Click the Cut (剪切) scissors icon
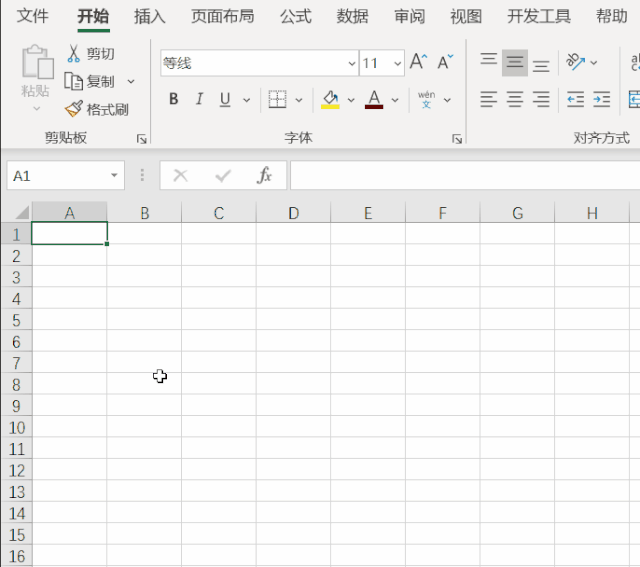The image size is (640, 567). point(73,53)
